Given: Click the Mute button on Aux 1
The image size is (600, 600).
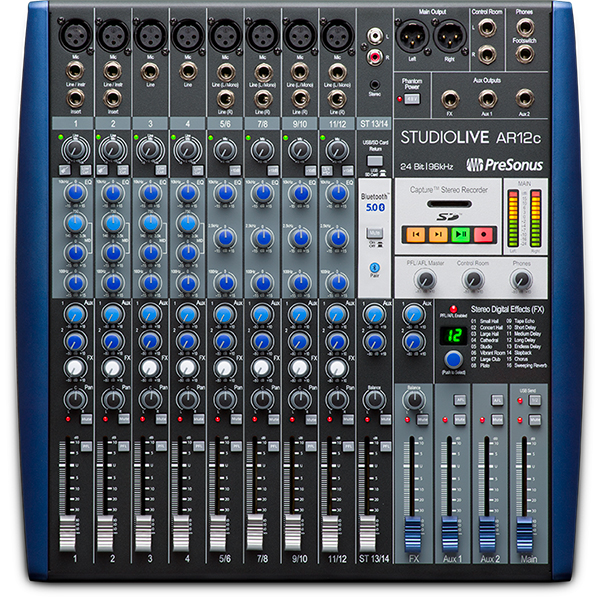Looking at the screenshot, I should (460, 419).
